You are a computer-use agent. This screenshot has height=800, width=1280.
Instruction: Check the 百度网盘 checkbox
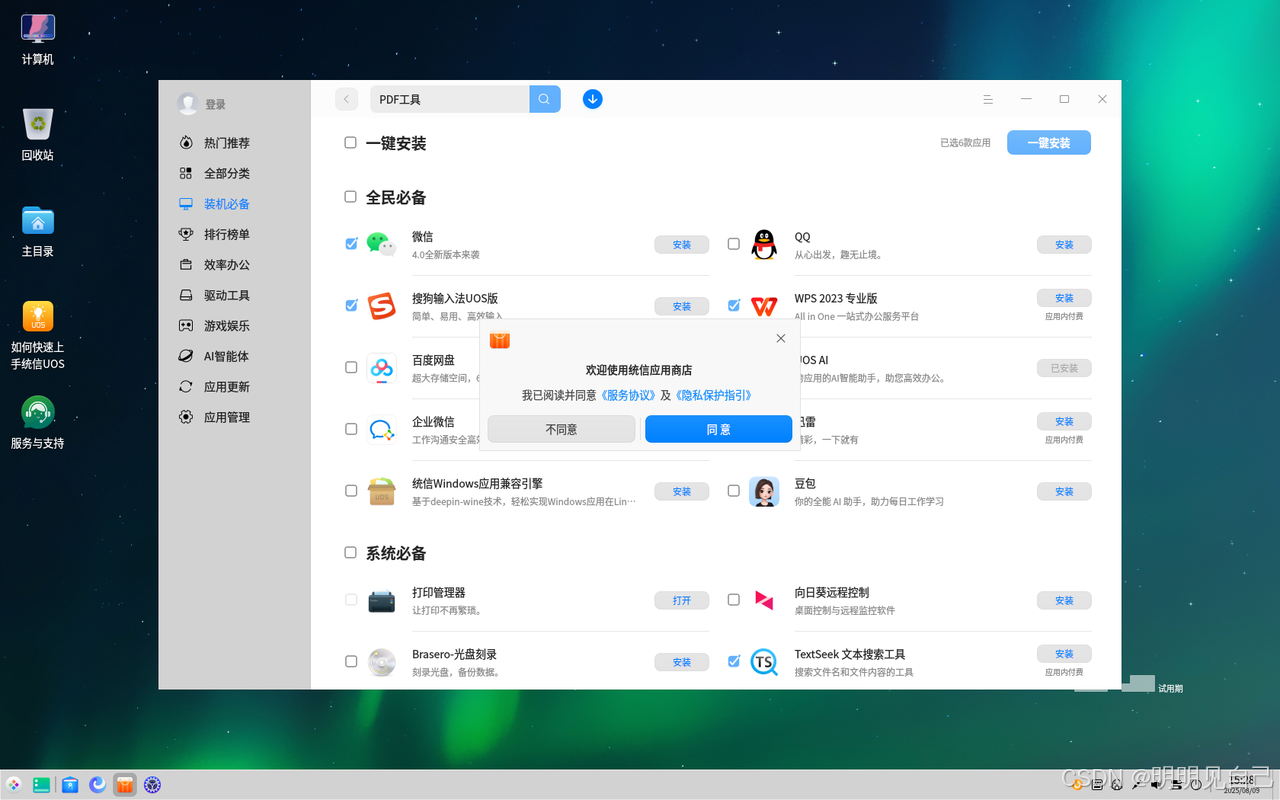pos(351,367)
